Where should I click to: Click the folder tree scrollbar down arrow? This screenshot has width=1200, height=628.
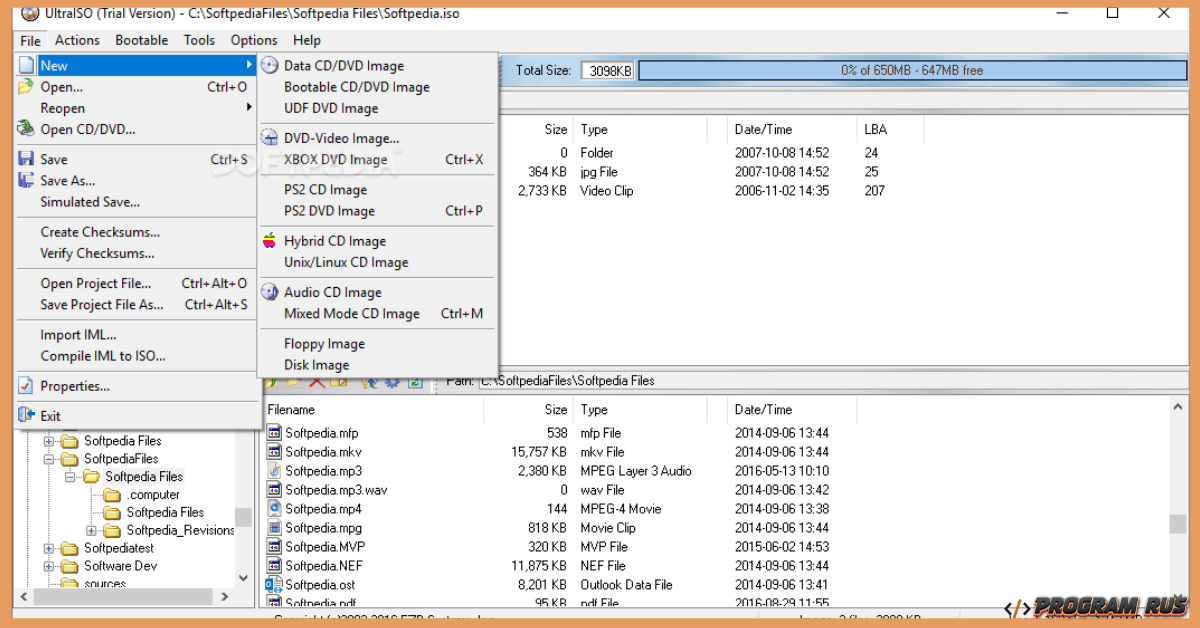(x=243, y=577)
